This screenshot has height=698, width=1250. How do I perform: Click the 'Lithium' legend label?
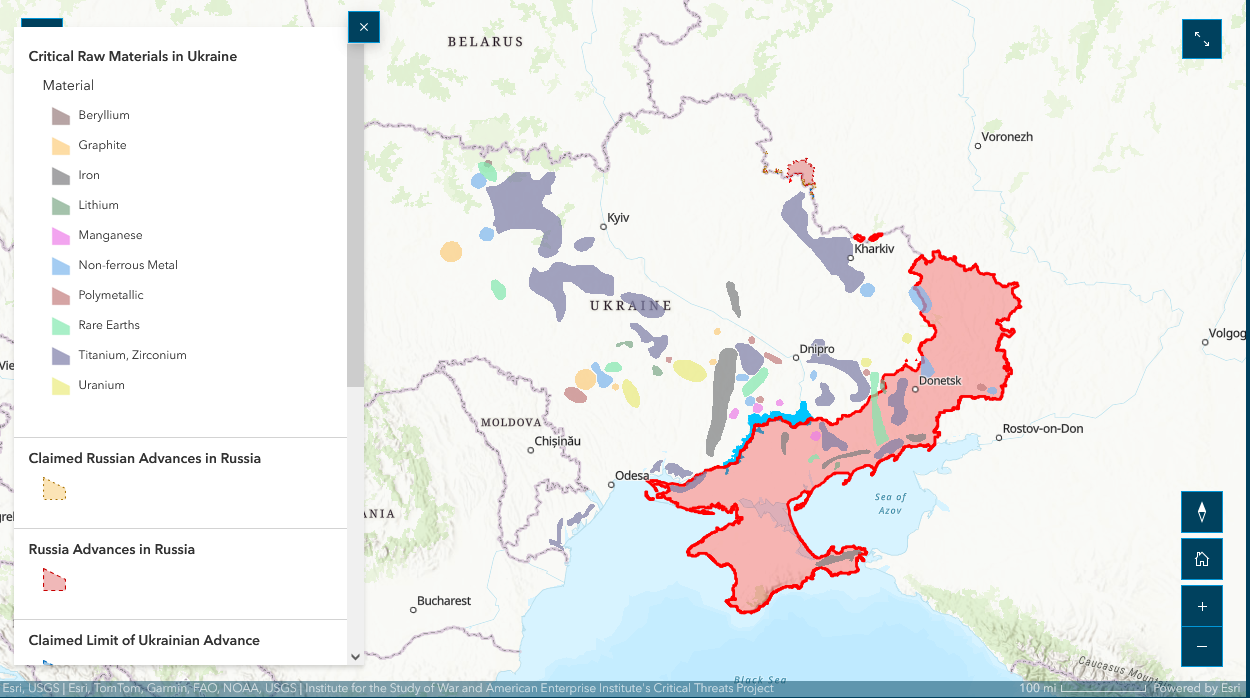[x=98, y=205]
